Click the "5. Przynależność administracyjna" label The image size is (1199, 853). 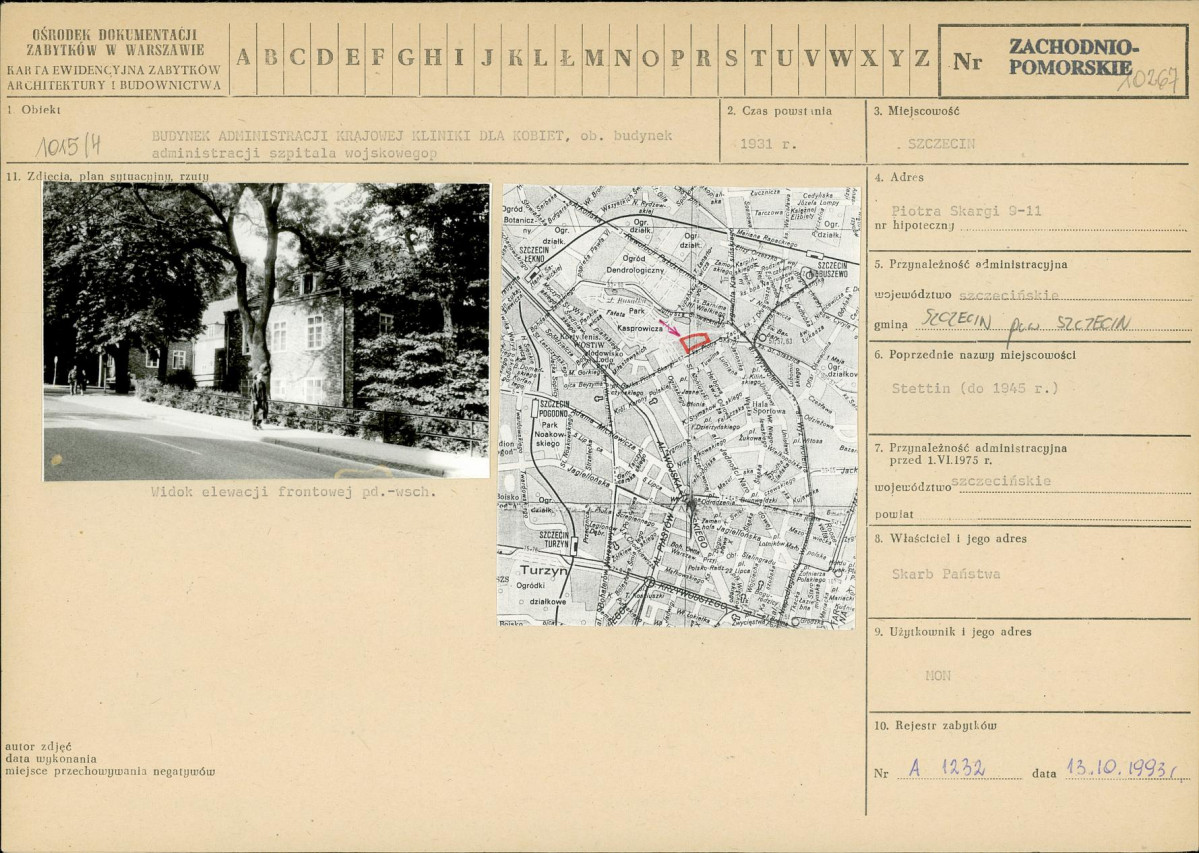970,265
